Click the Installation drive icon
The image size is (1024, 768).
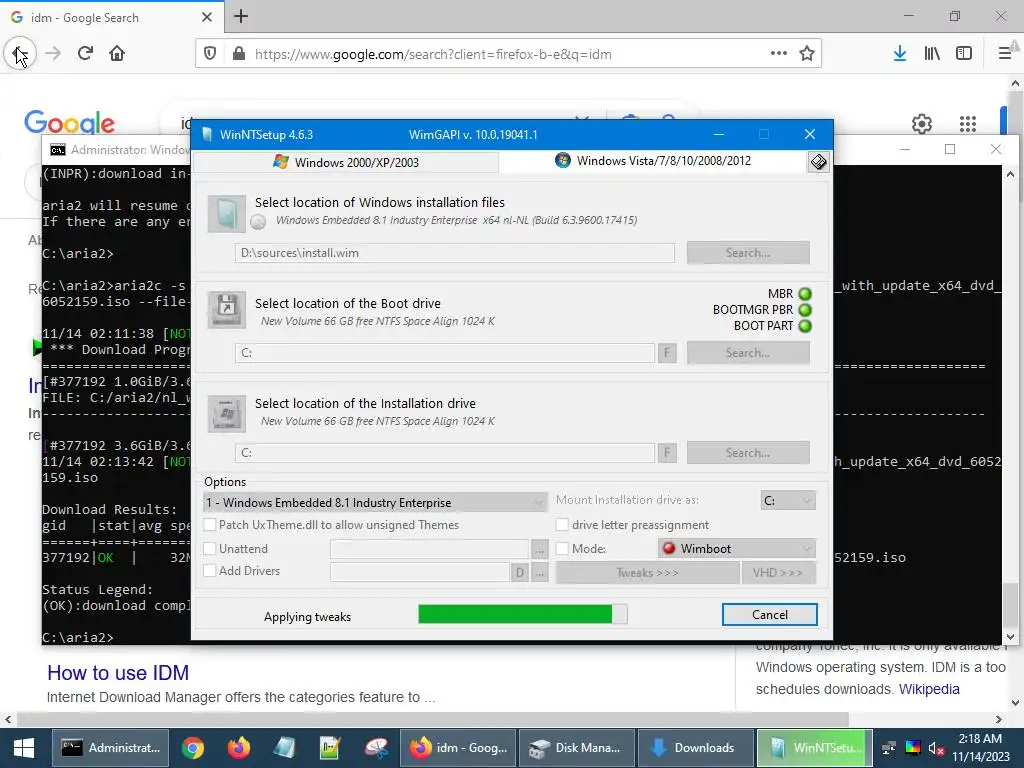click(x=227, y=413)
